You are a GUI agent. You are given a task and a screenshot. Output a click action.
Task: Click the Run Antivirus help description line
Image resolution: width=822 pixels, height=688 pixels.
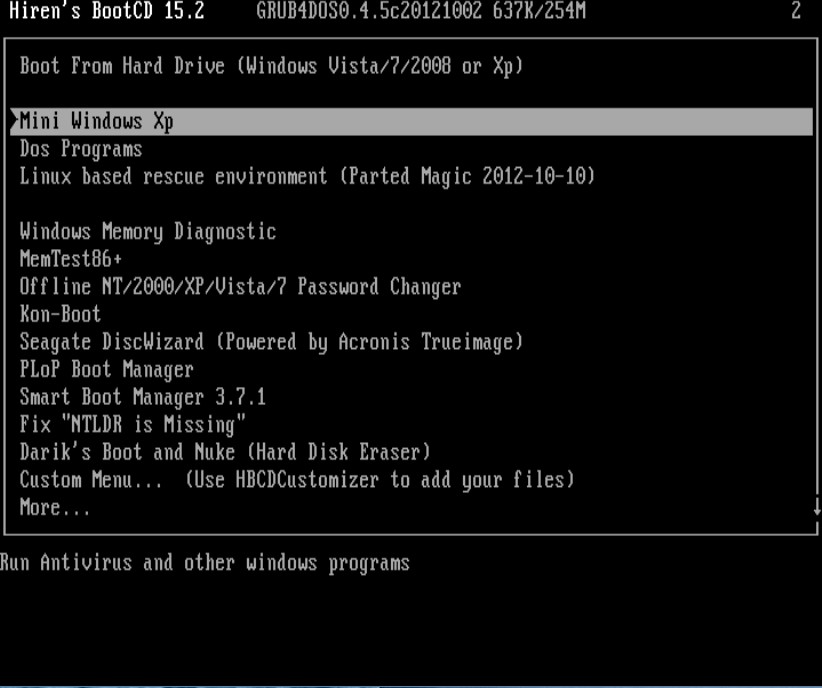point(204,563)
